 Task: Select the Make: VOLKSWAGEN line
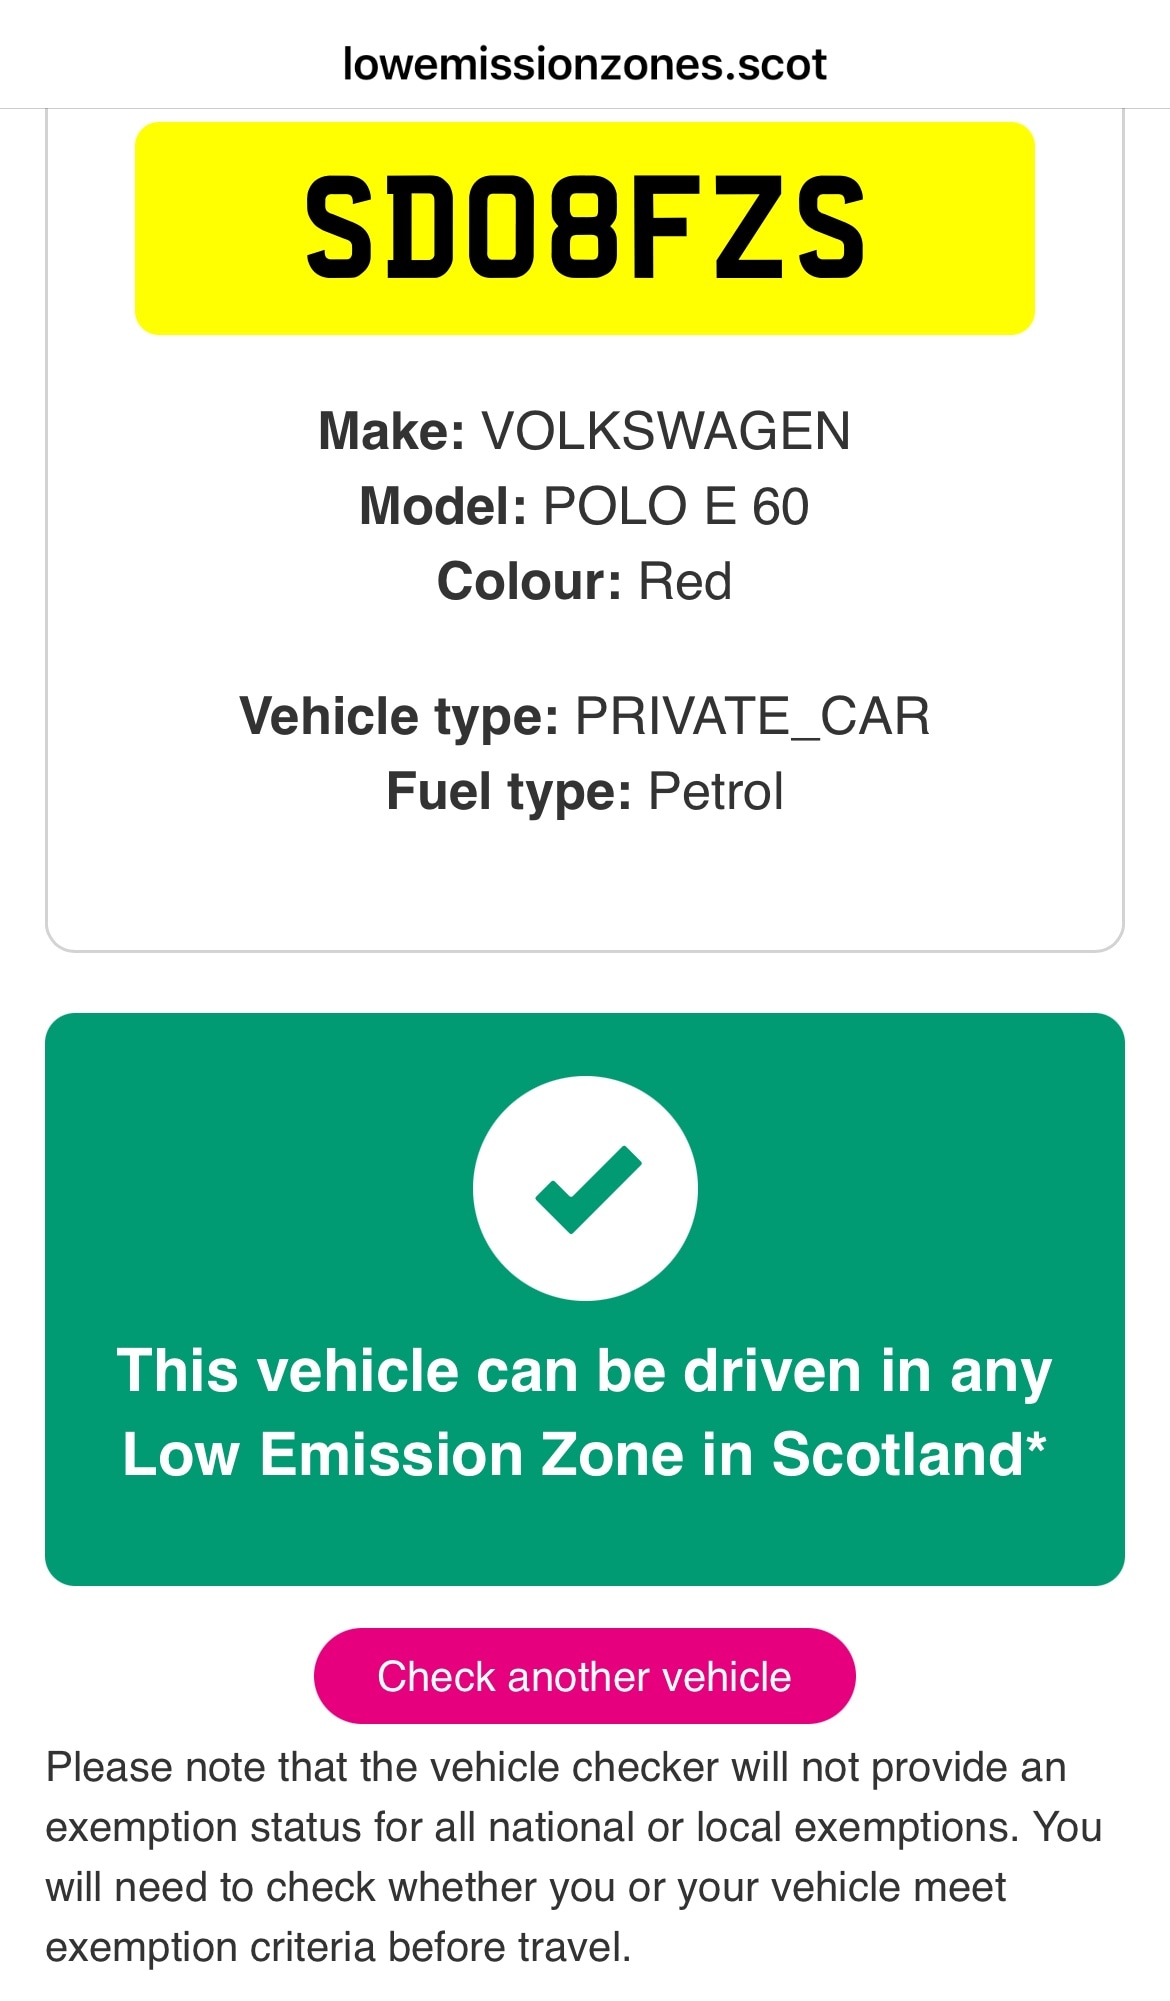point(585,431)
